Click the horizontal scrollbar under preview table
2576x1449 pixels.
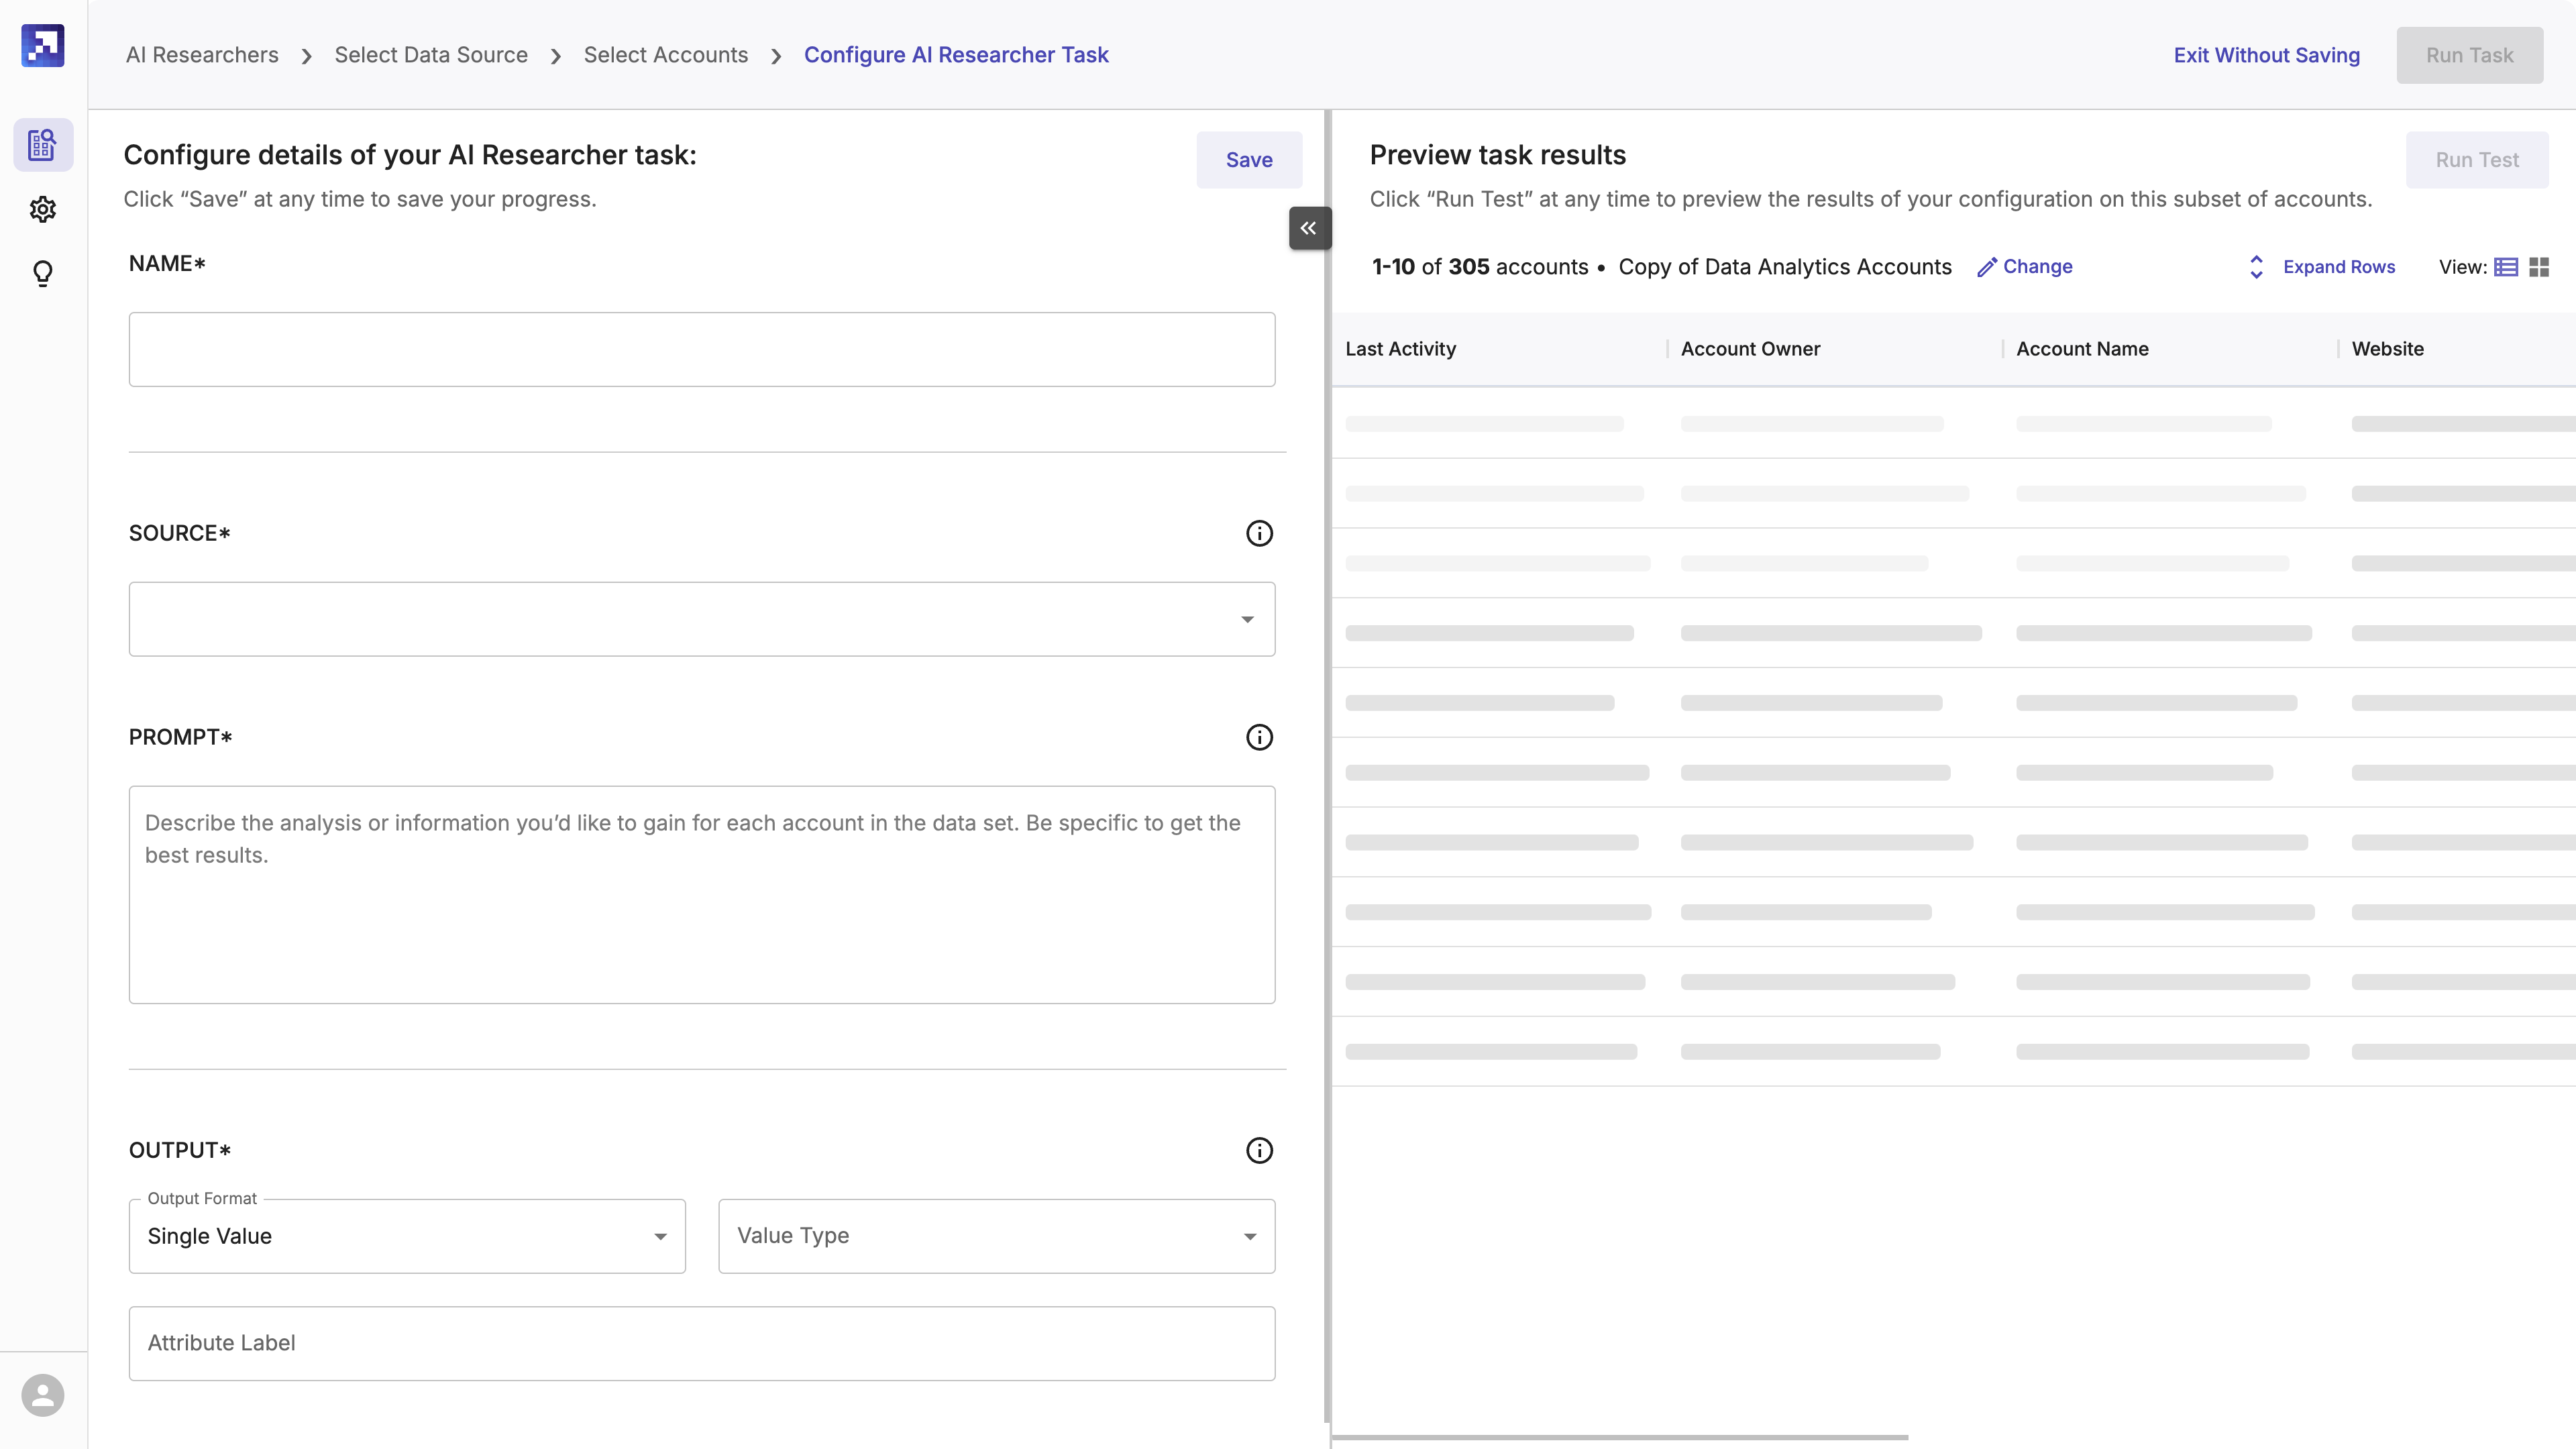tap(1620, 1437)
